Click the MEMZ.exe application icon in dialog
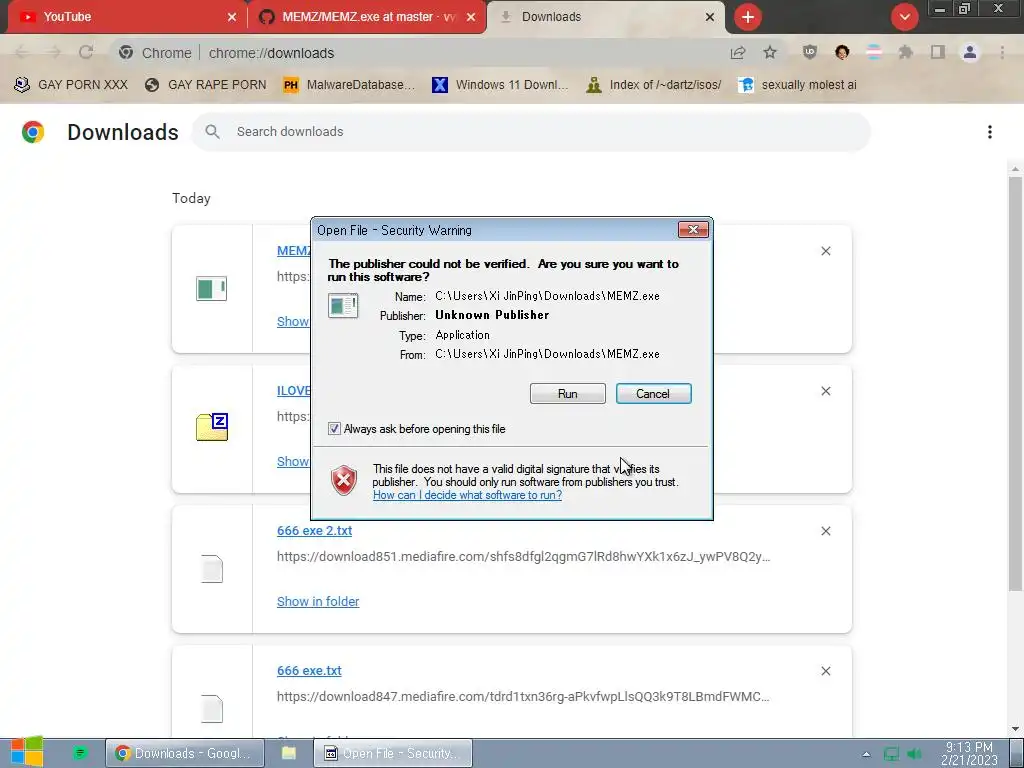Image resolution: width=1024 pixels, height=768 pixels. tap(343, 306)
